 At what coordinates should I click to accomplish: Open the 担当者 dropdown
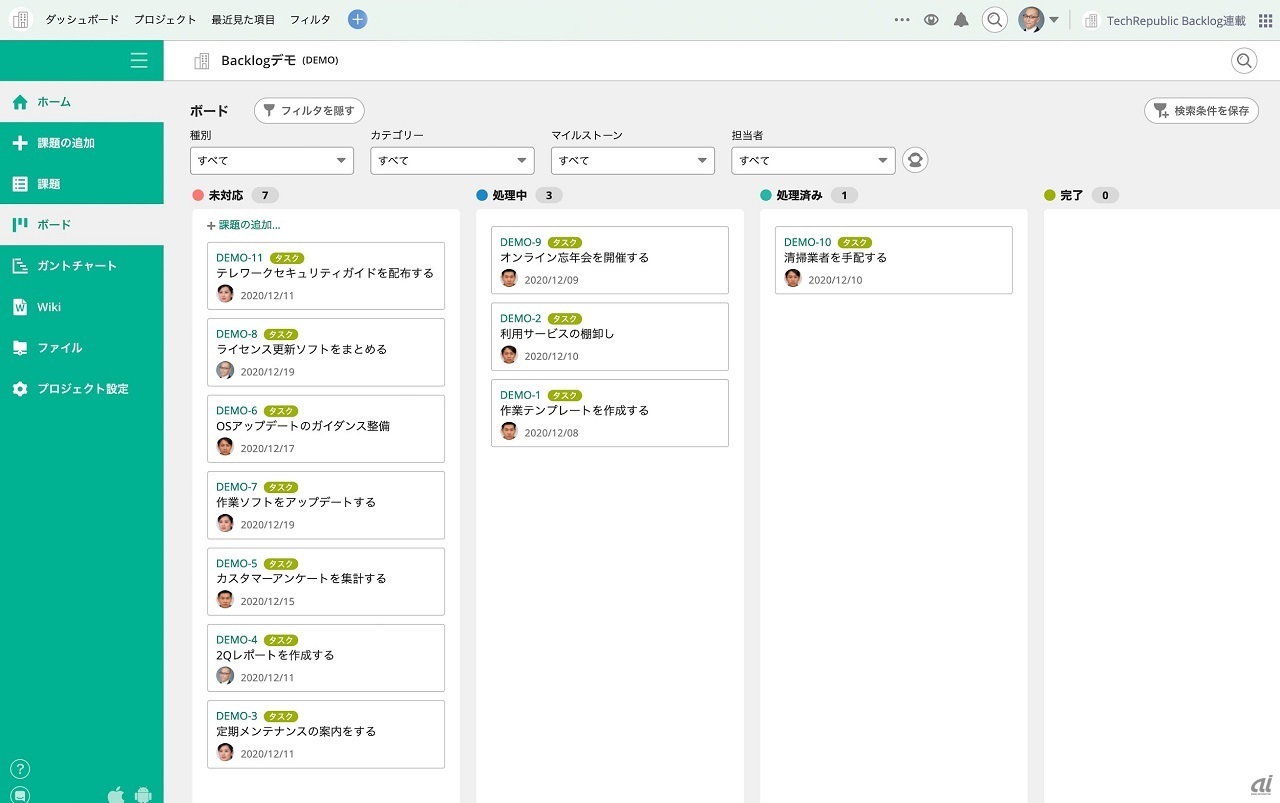coord(813,161)
